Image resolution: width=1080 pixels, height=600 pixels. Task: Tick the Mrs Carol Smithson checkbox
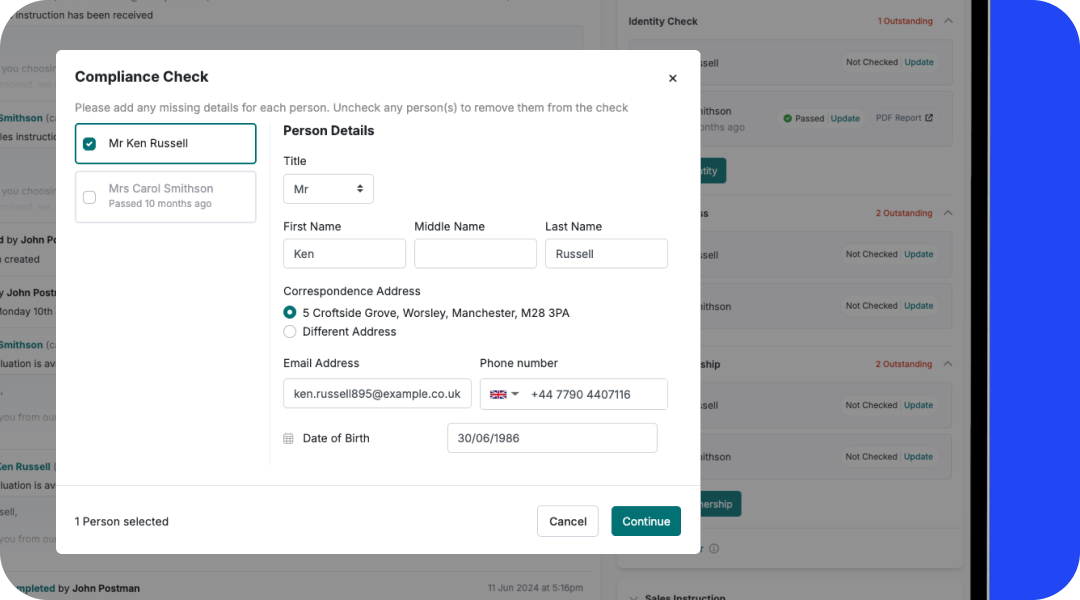coord(90,197)
